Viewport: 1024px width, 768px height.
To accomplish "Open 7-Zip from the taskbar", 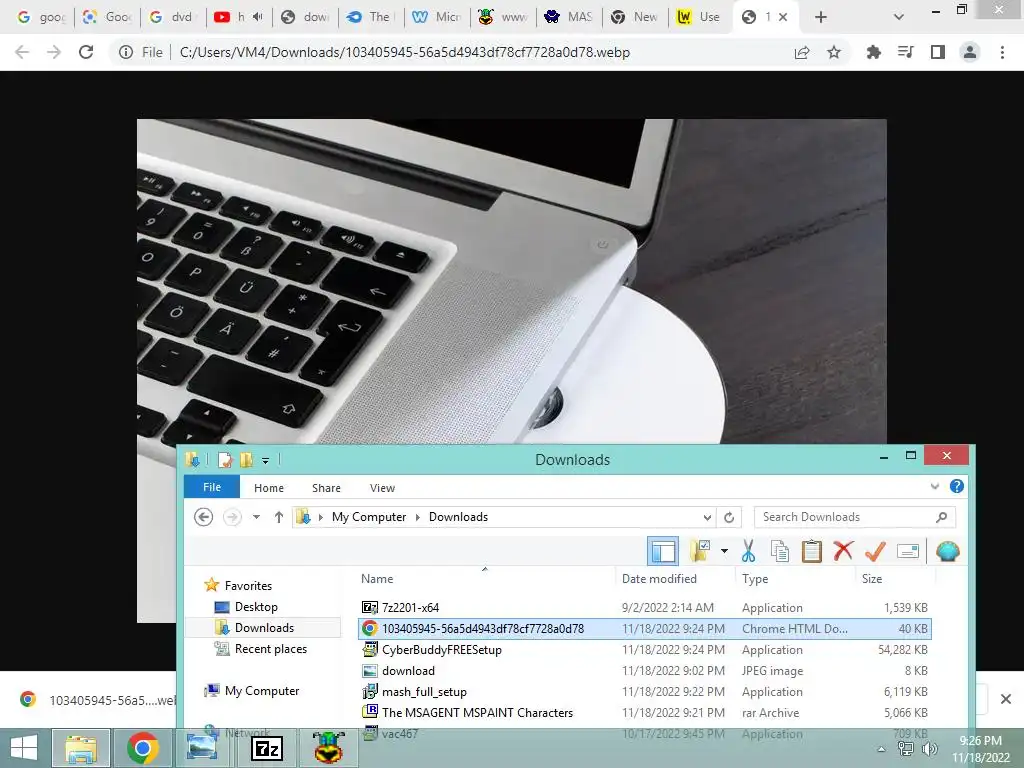I will pos(266,748).
